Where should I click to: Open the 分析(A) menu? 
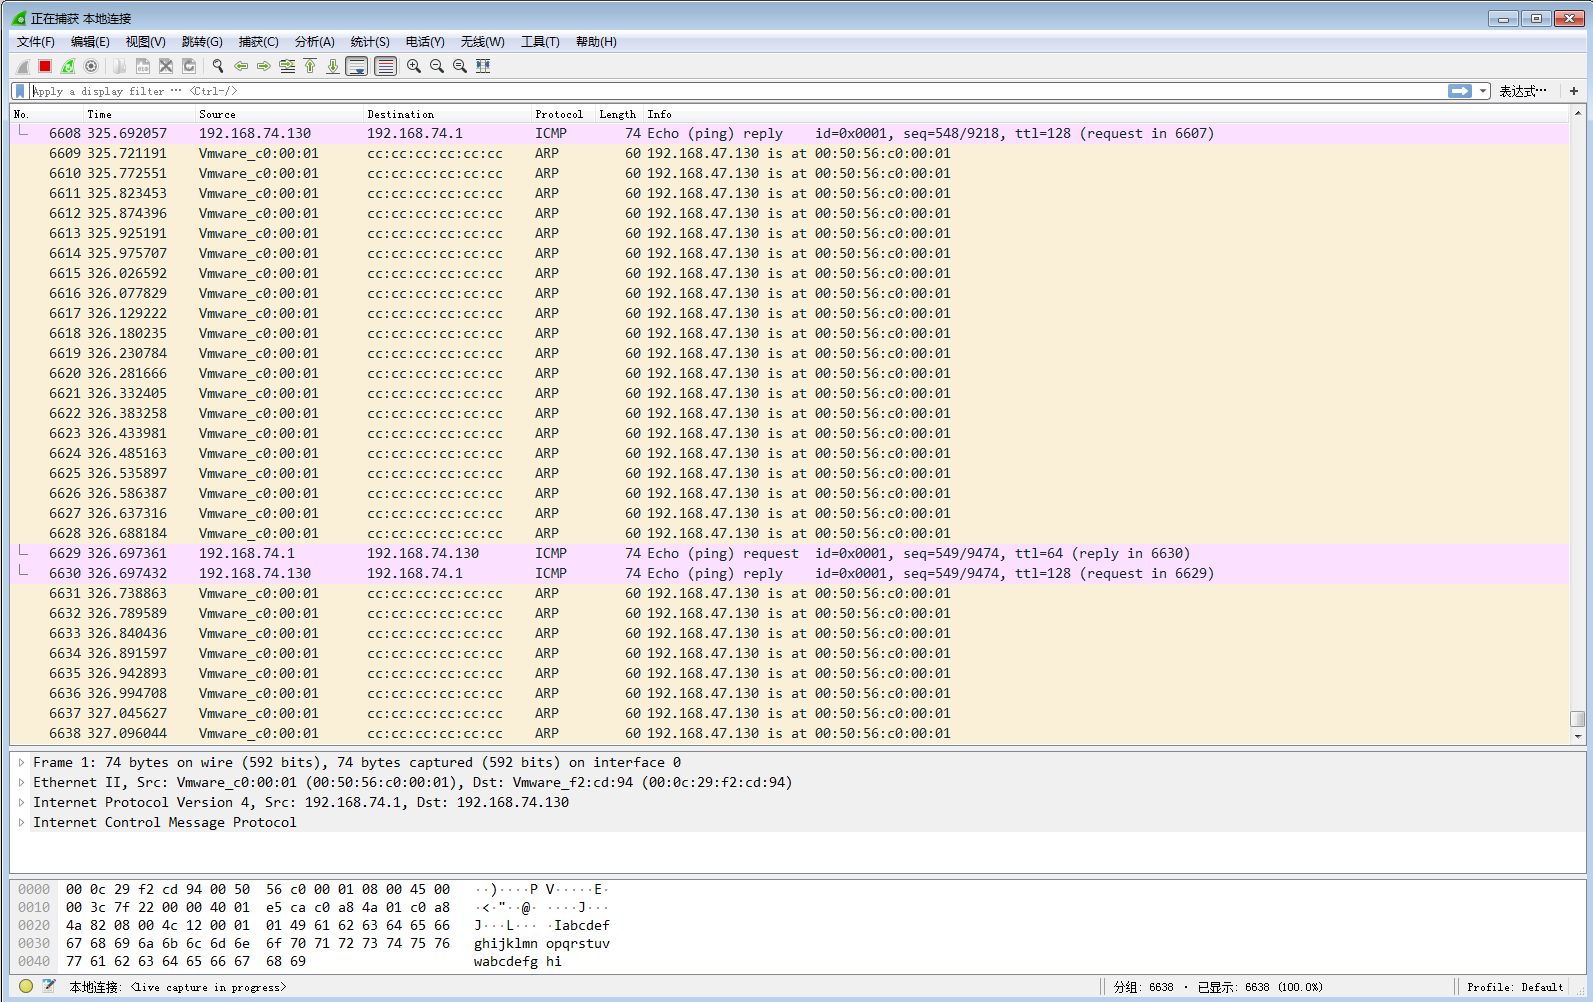click(315, 42)
